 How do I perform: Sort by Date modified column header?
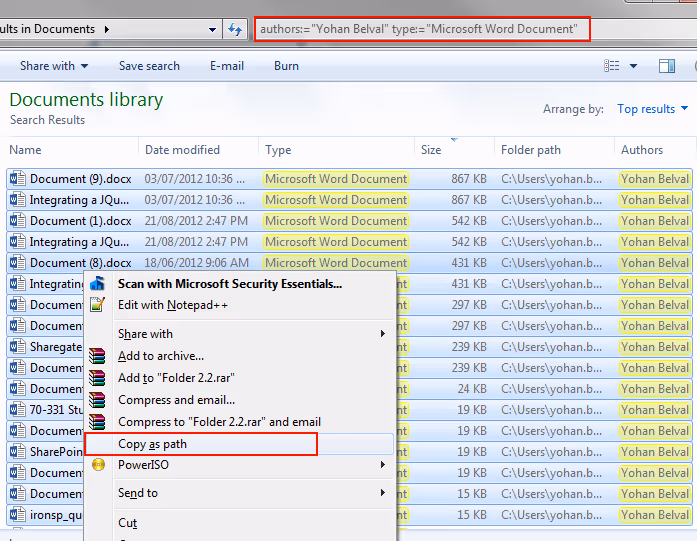pos(182,150)
